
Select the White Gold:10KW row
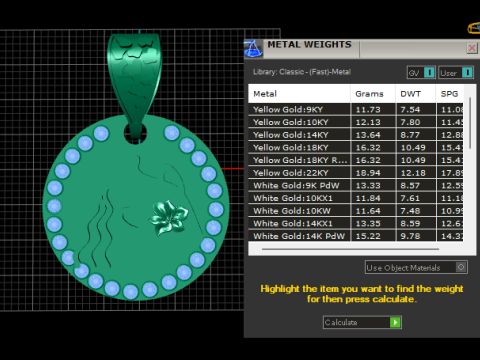pyautogui.click(x=356, y=211)
